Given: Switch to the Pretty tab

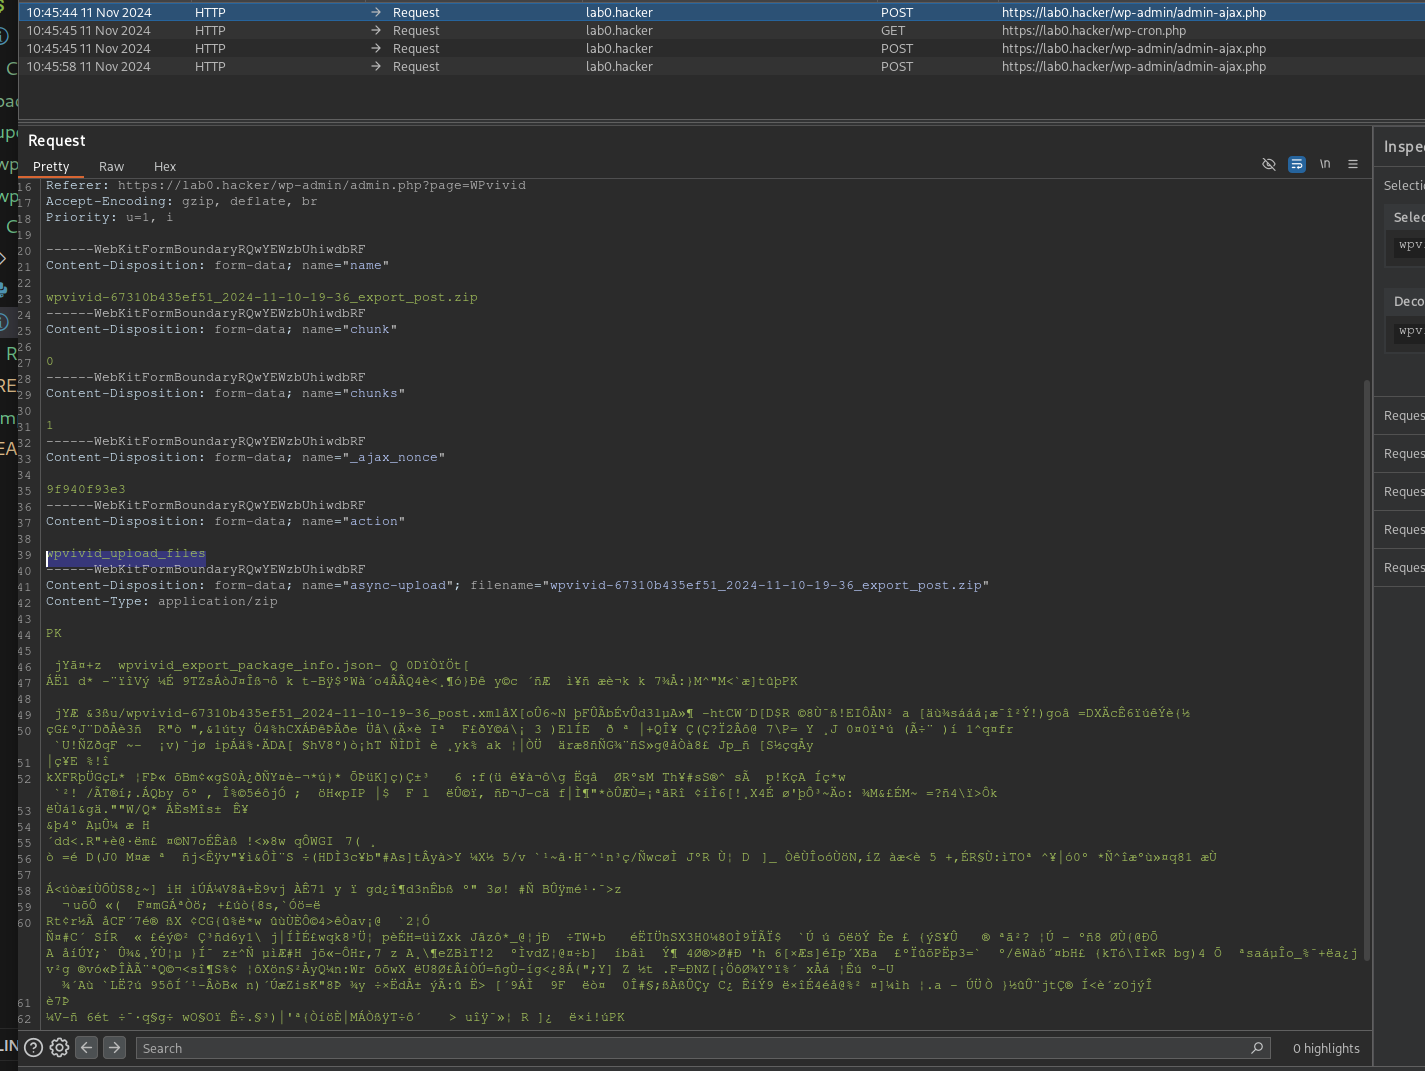Looking at the screenshot, I should click(51, 166).
